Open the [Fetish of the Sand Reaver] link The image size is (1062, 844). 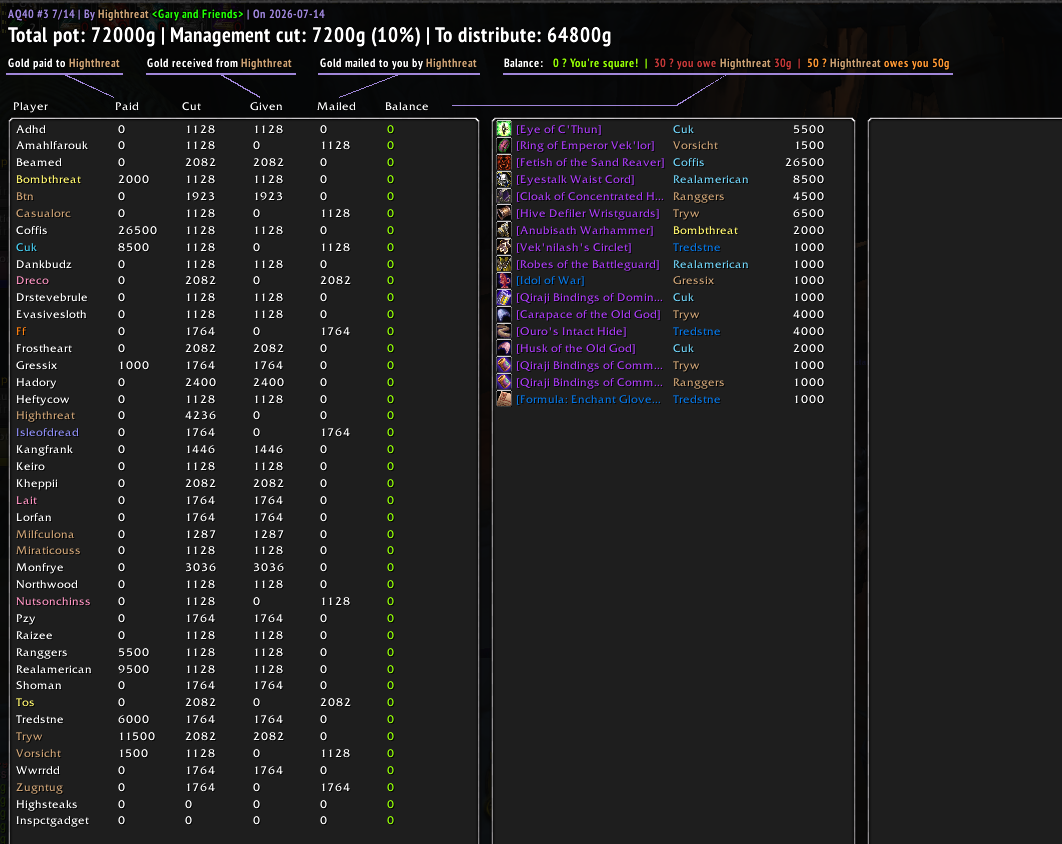[x=590, y=163]
